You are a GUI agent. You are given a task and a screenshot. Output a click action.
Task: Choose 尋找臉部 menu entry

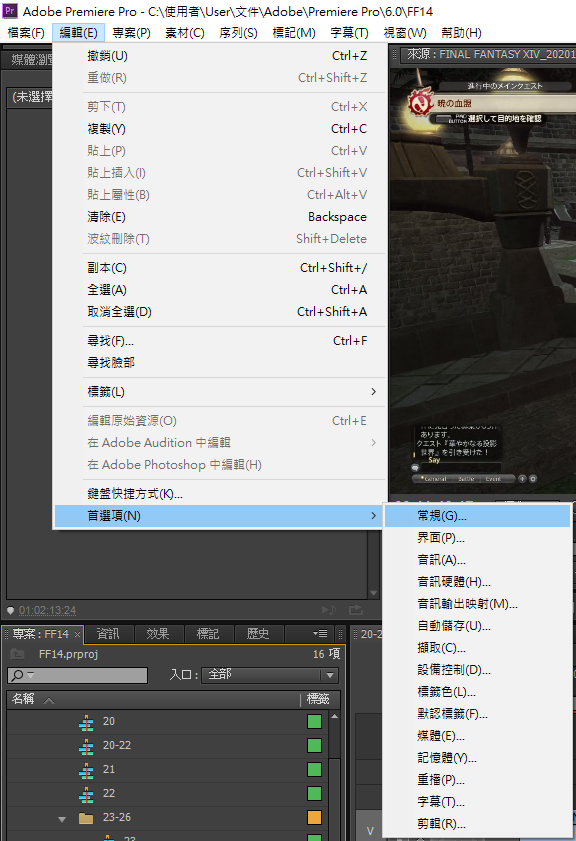click(220, 363)
